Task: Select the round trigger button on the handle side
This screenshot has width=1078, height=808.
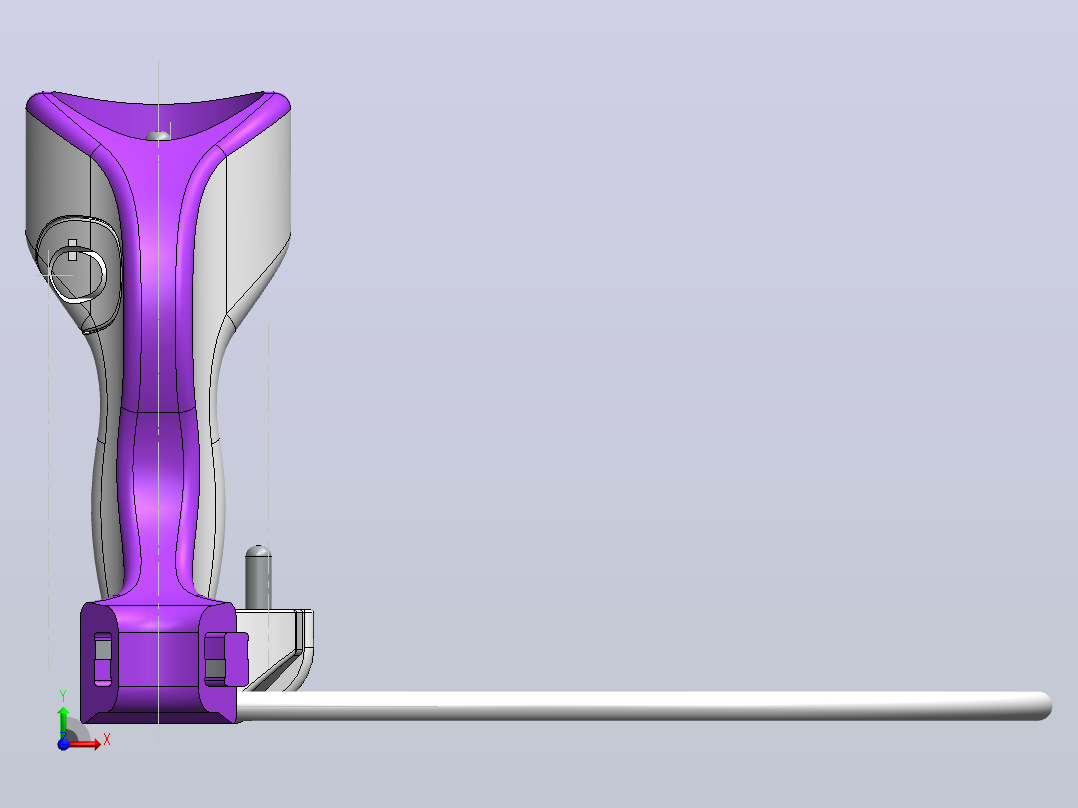Action: click(78, 274)
